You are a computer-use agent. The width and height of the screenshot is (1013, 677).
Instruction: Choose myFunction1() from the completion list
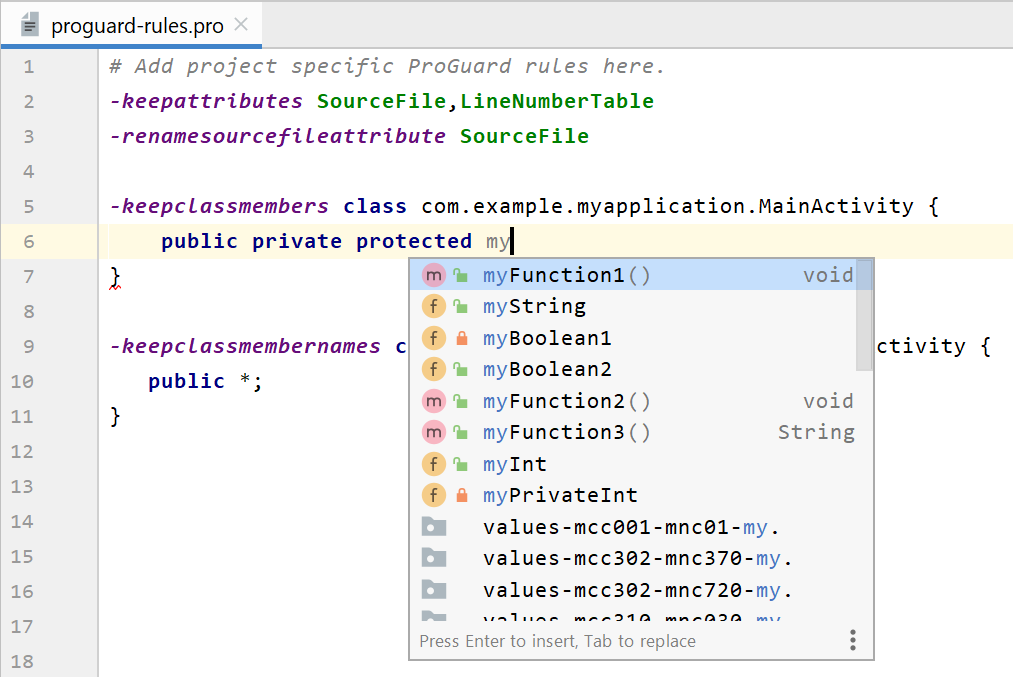tap(566, 275)
